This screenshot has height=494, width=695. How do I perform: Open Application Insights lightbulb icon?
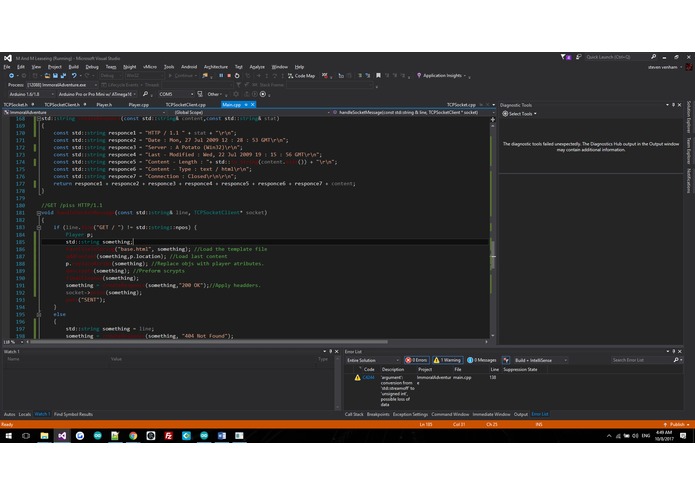pos(419,76)
